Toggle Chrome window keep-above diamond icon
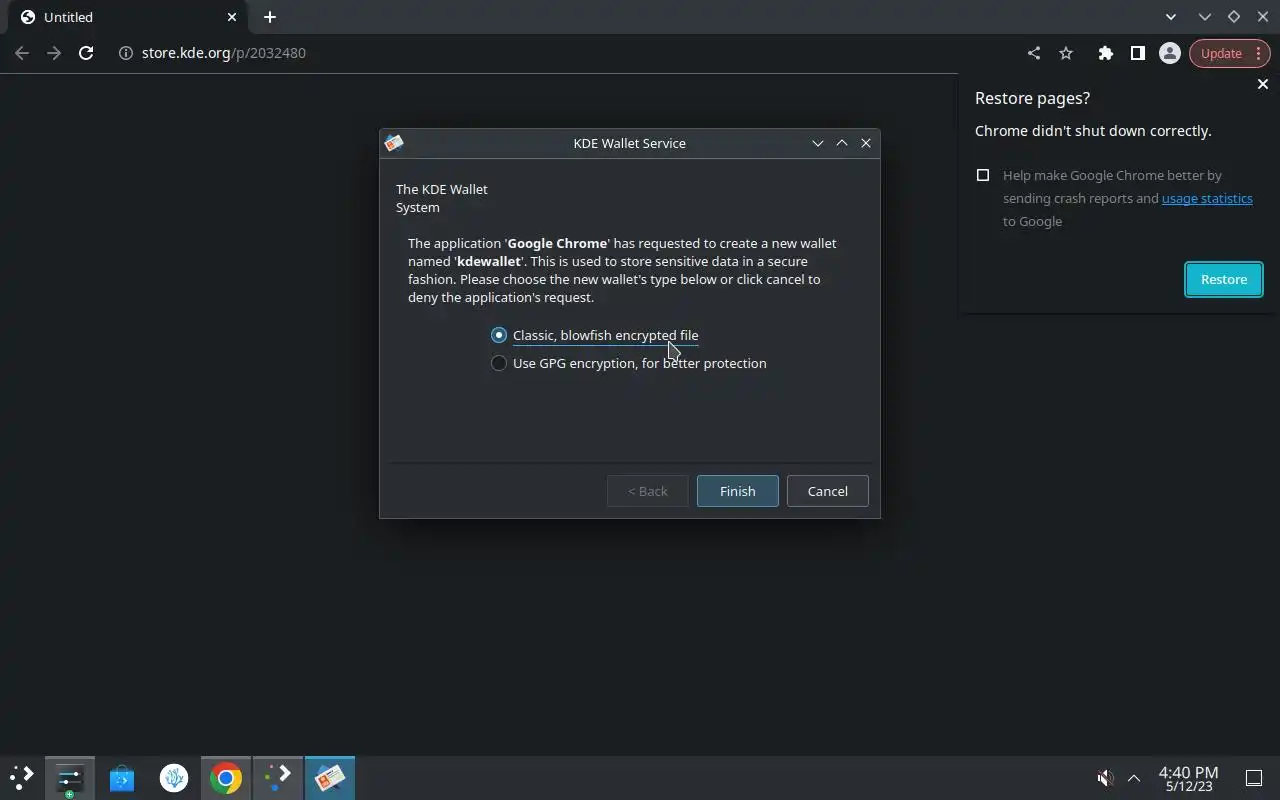This screenshot has height=800, width=1280. pyautogui.click(x=1233, y=17)
